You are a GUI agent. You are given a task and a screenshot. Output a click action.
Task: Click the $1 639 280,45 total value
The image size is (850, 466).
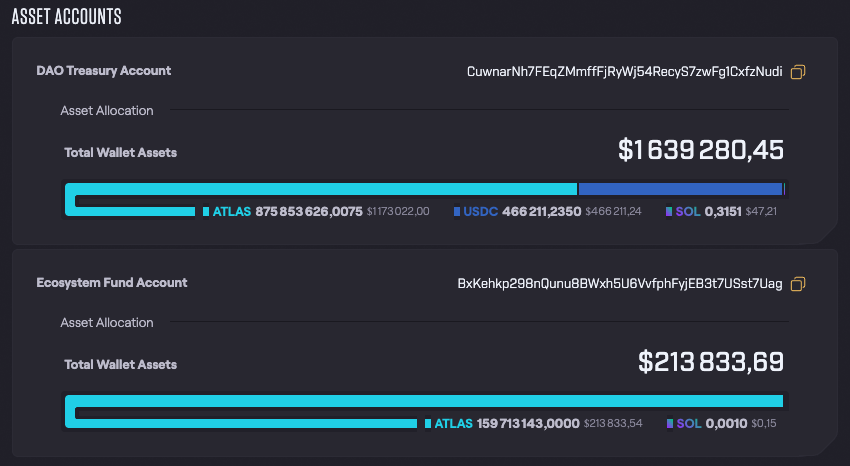pyautogui.click(x=700, y=151)
